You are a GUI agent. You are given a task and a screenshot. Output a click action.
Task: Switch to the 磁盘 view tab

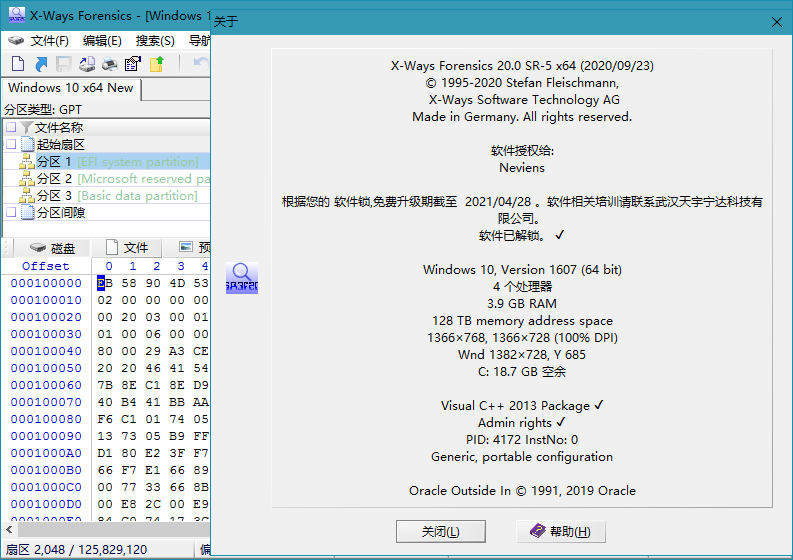[x=52, y=248]
